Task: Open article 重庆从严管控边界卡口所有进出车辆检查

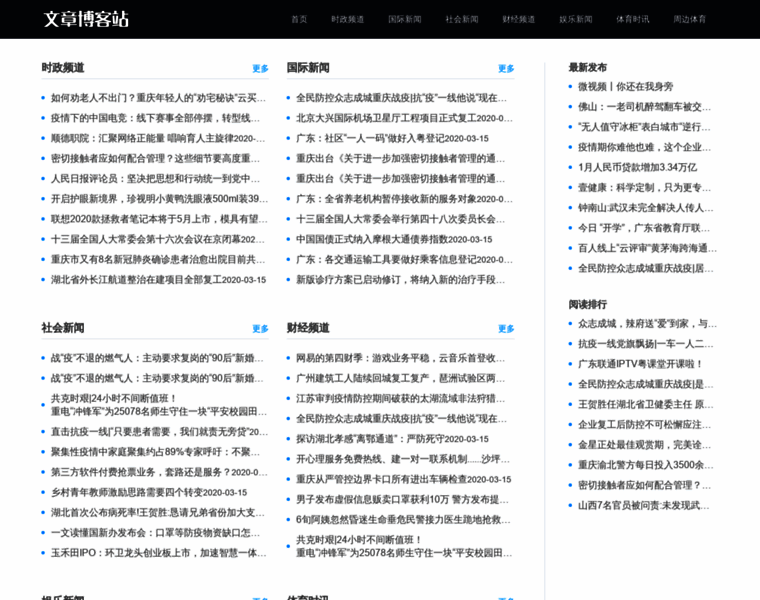Action: [404, 479]
